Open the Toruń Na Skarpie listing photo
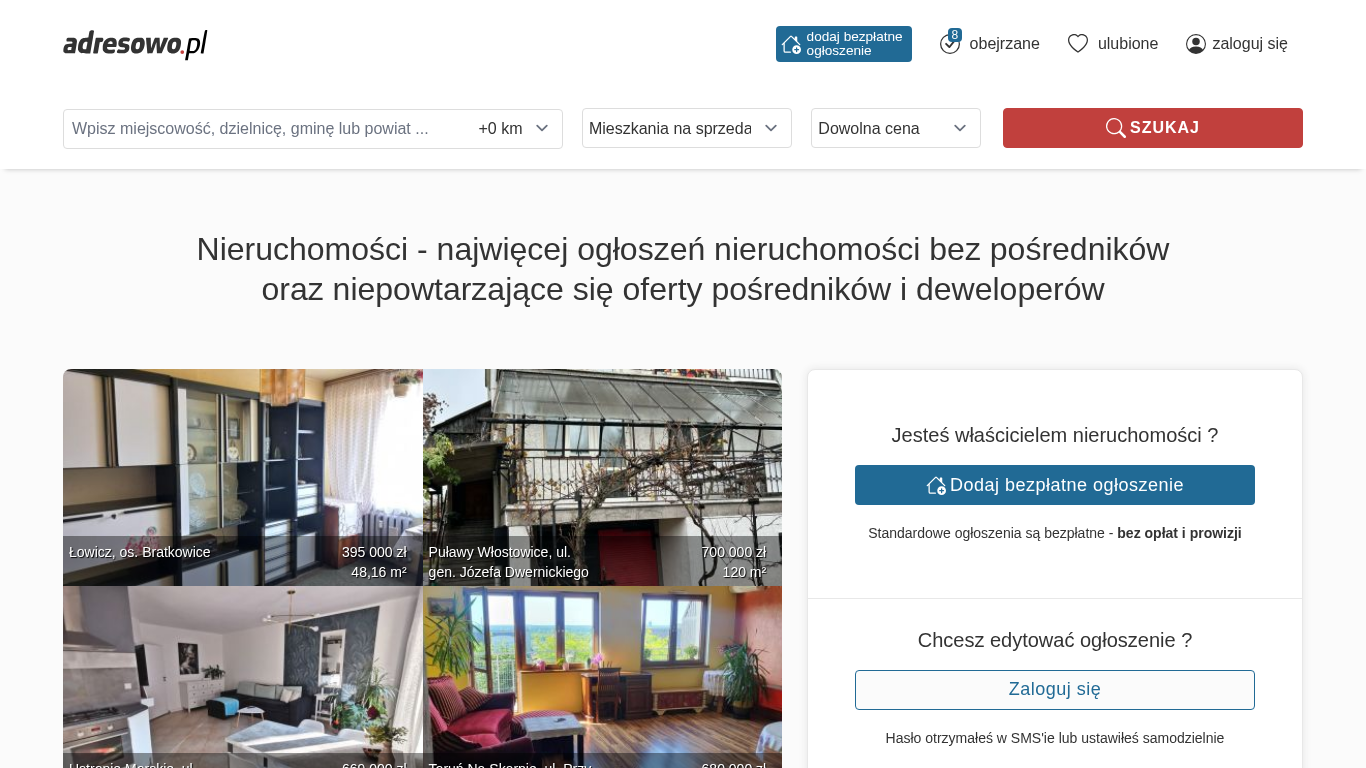The image size is (1366, 768). (x=602, y=677)
